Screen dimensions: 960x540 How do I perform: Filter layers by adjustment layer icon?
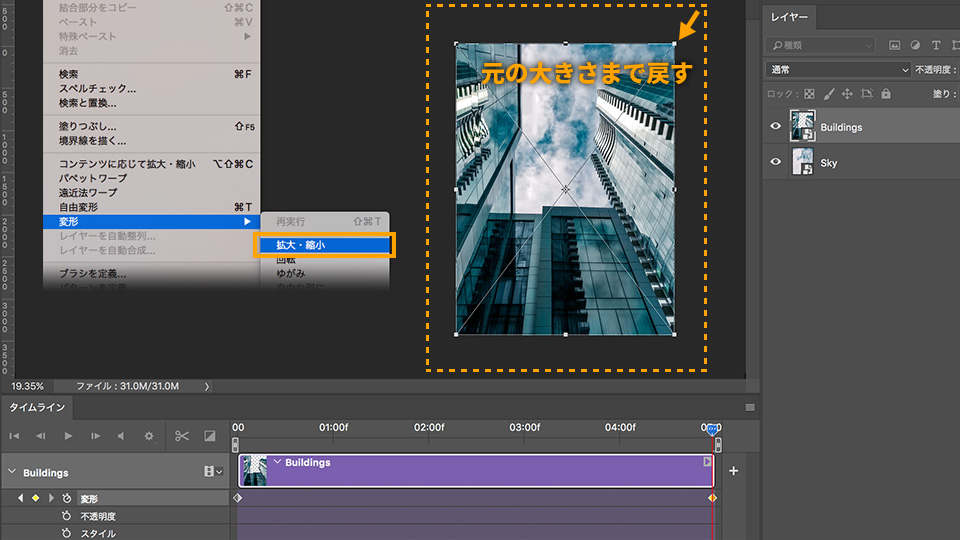click(x=915, y=45)
